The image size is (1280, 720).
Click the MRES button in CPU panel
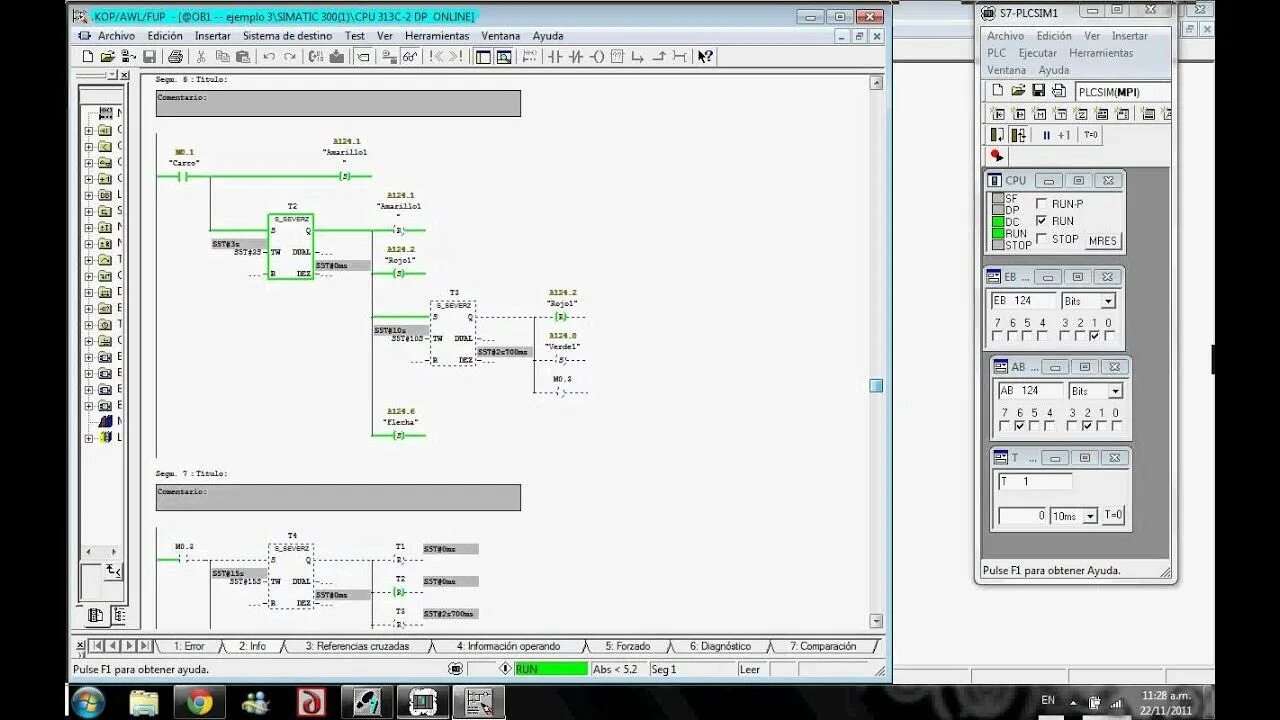tap(1102, 240)
